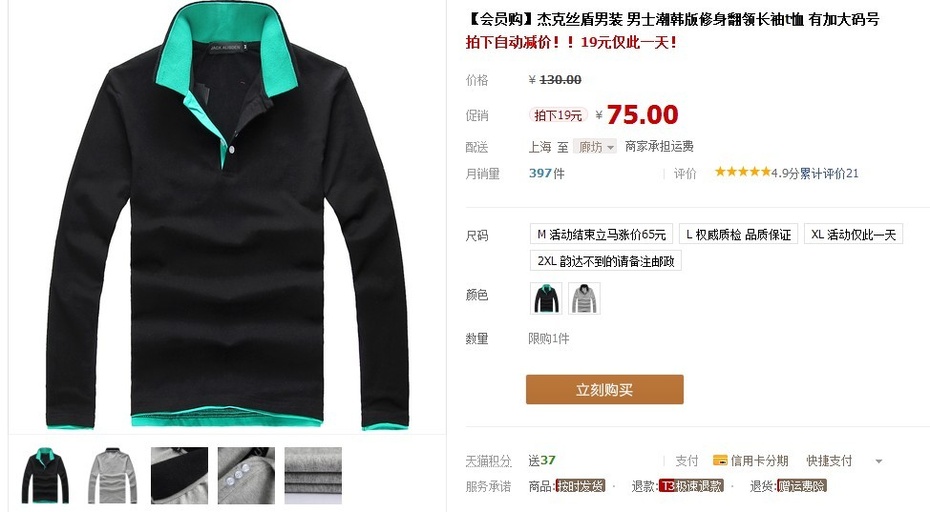Show the folded gray fabric thumbnail
Viewport: 930px width, 512px height.
click(313, 476)
